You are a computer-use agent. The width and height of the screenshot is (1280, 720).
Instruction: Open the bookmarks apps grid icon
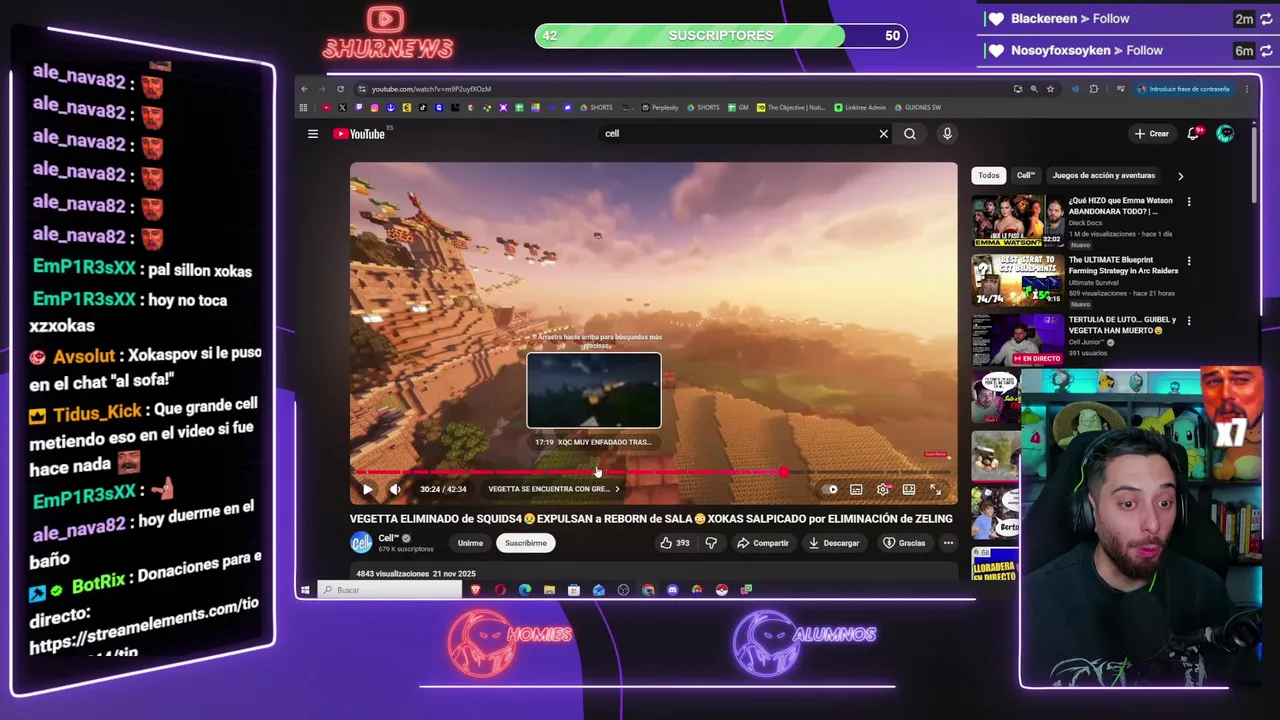[x=304, y=107]
